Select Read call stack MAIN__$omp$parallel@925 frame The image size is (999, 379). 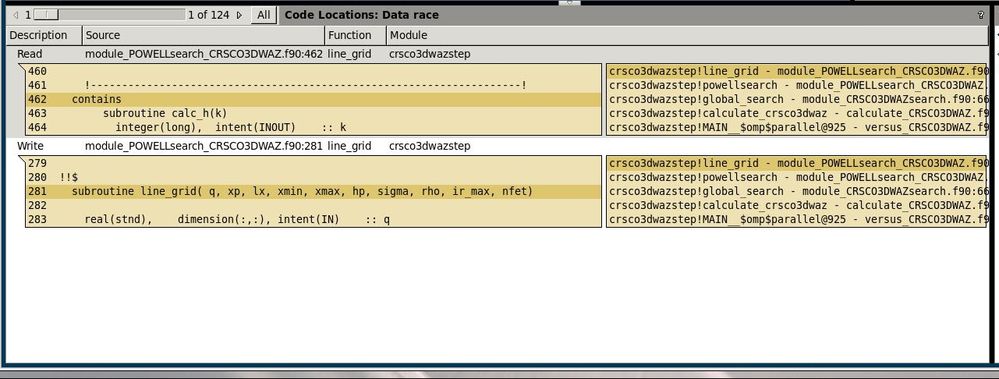(796, 127)
